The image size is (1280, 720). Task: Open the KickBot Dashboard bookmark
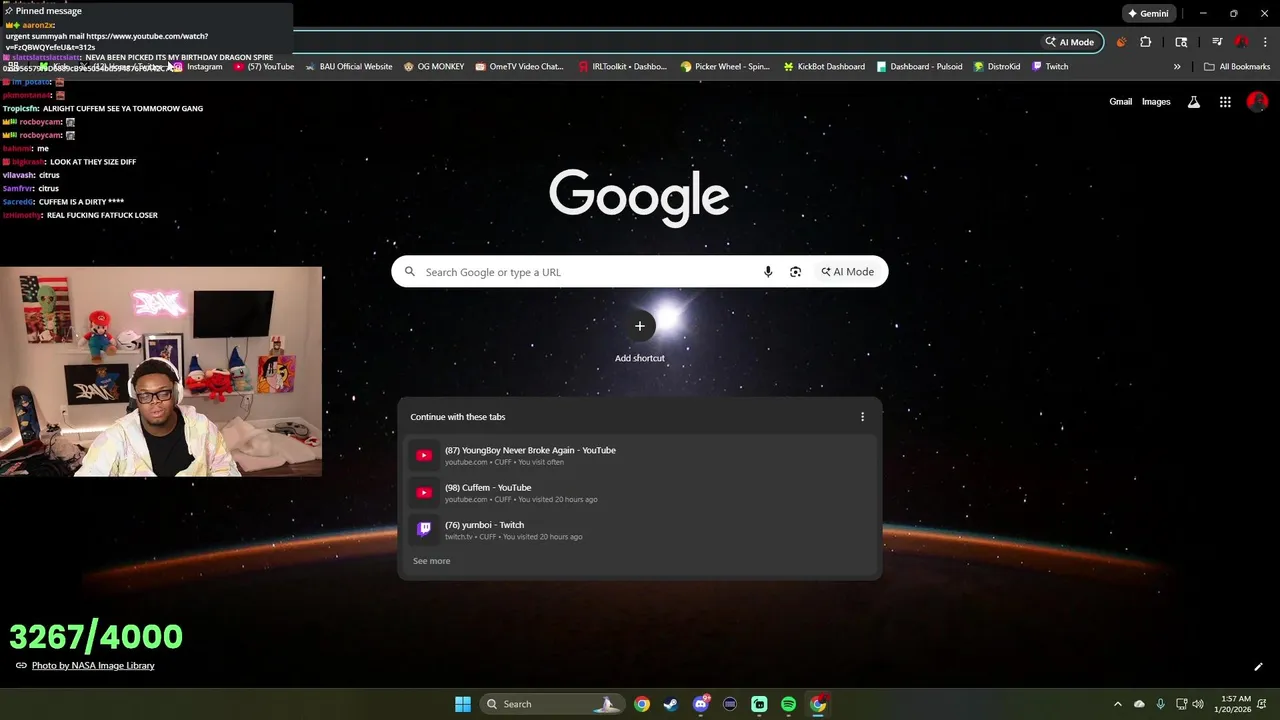(x=824, y=67)
